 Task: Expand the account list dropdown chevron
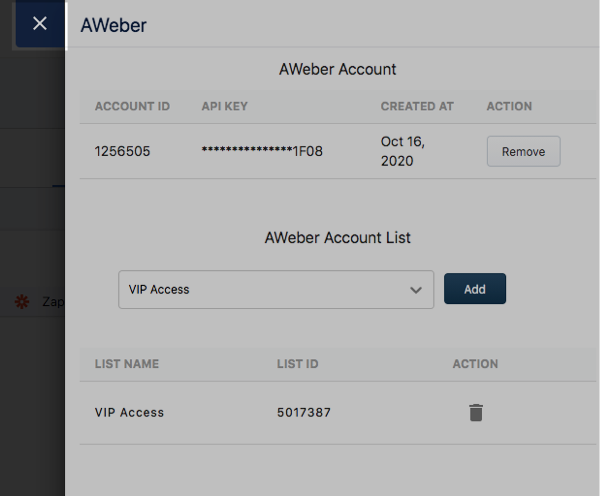pyautogui.click(x=416, y=290)
